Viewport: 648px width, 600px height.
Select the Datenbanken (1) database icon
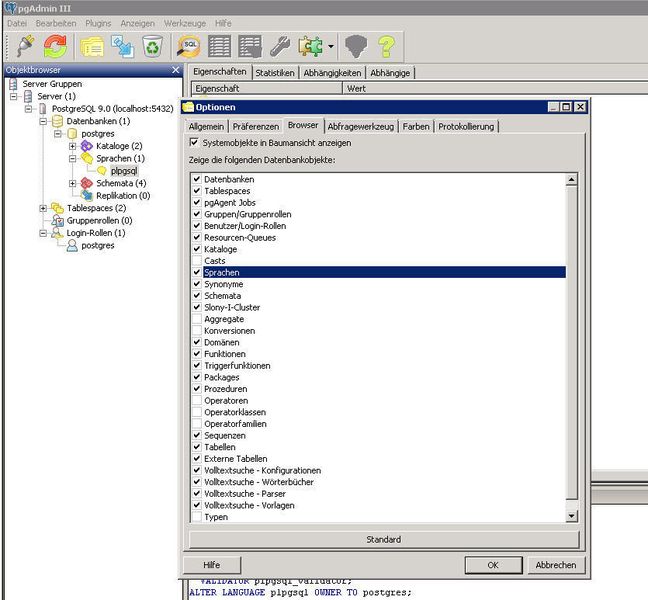[x=57, y=121]
